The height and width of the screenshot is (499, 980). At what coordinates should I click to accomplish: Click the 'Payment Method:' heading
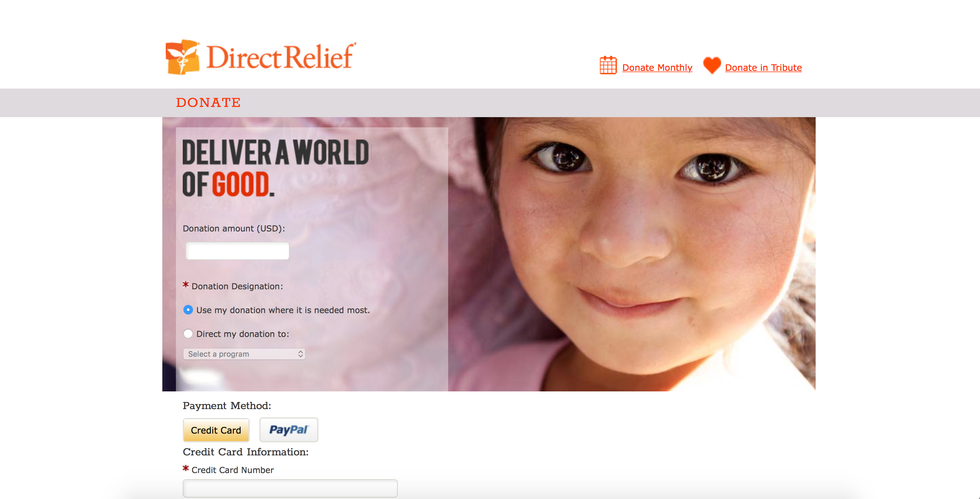227,406
